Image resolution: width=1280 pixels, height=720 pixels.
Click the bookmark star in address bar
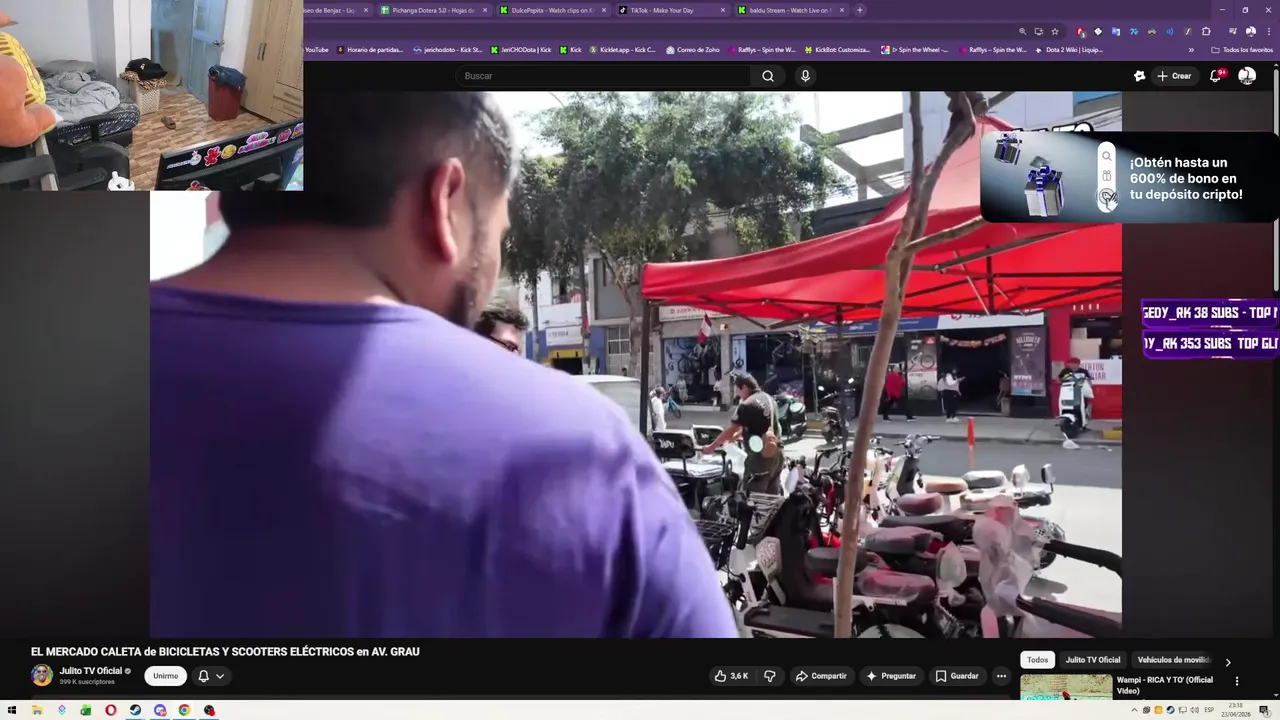coord(1054,31)
